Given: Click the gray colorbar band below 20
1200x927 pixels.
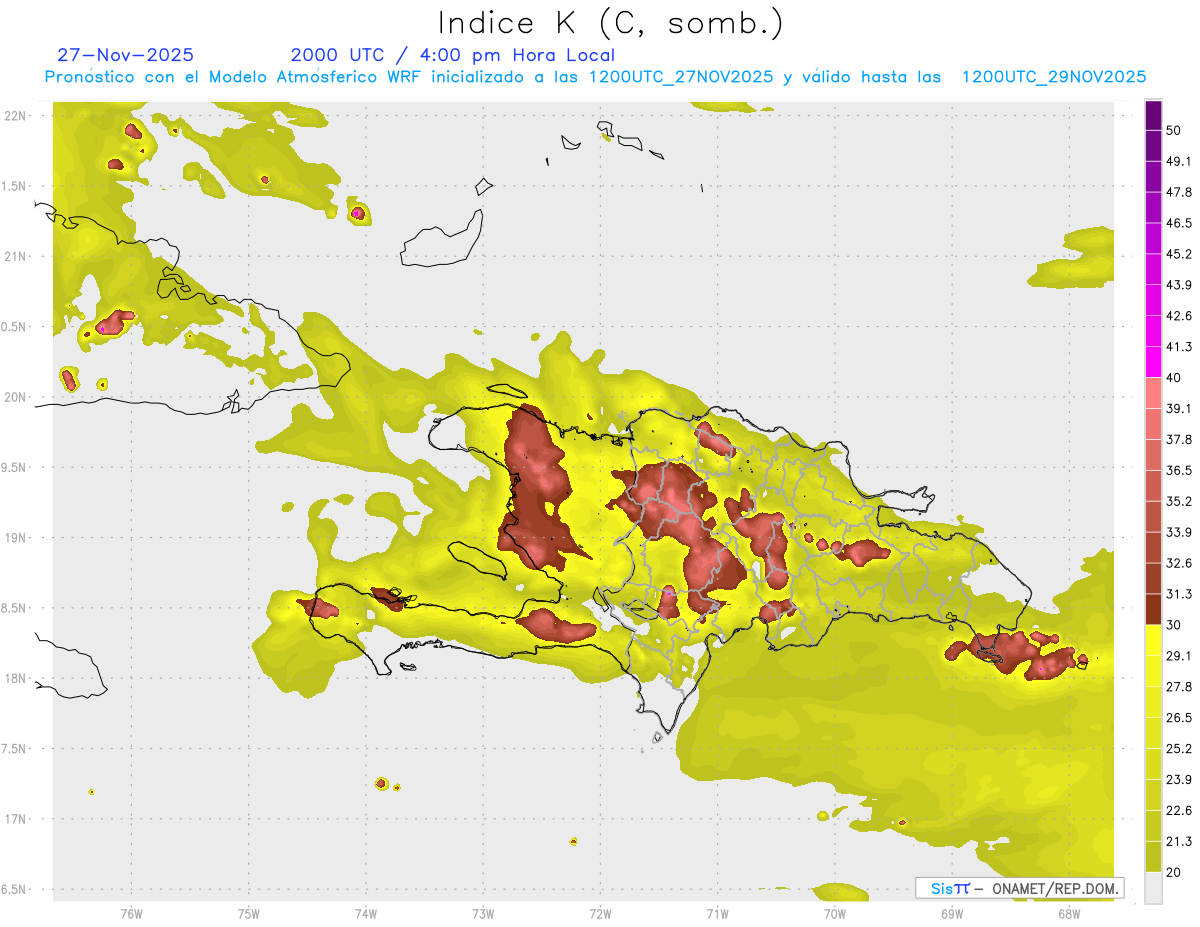Looking at the screenshot, I should pos(1154,887).
